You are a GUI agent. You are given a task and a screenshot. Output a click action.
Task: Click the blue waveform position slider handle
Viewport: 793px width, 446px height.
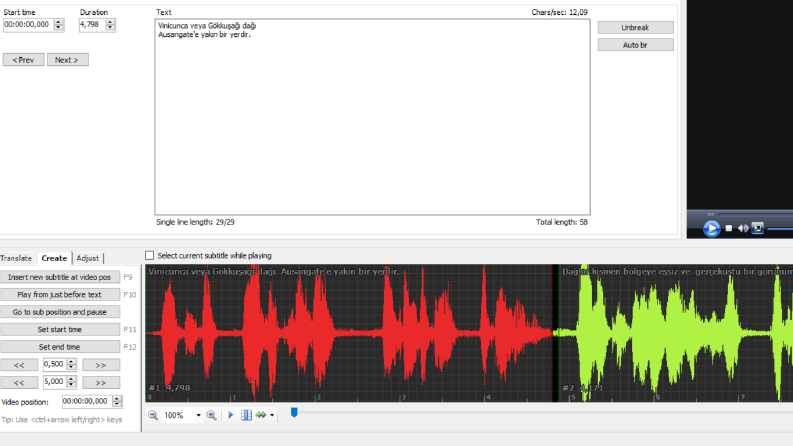click(x=294, y=413)
